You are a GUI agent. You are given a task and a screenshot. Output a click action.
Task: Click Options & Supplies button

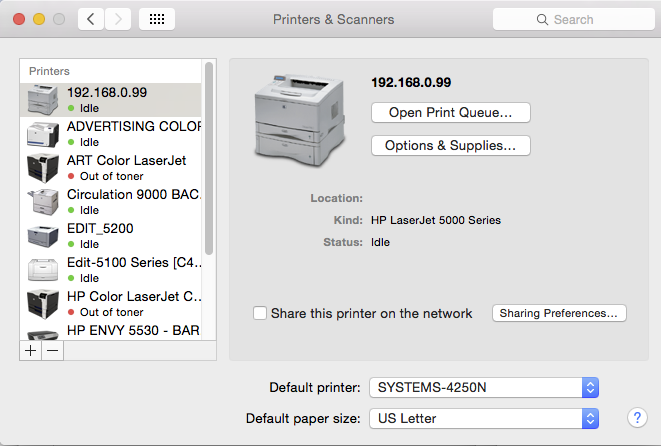tap(450, 145)
